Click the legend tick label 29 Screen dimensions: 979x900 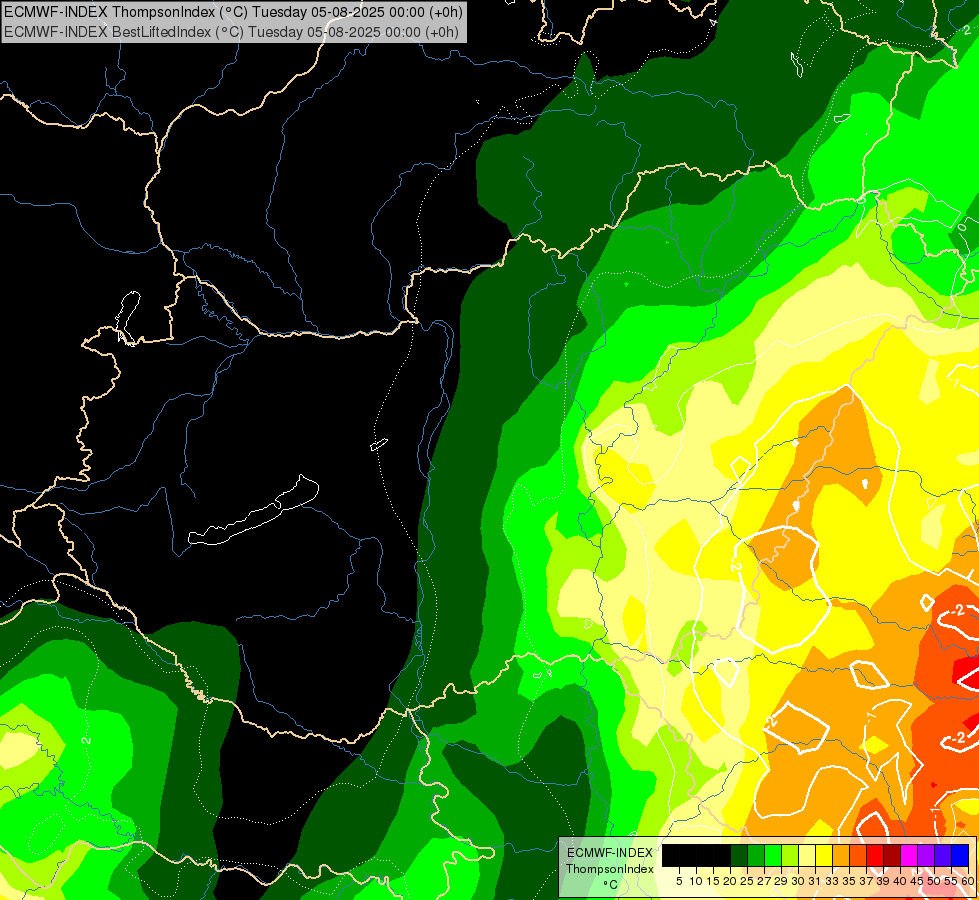pos(781,881)
